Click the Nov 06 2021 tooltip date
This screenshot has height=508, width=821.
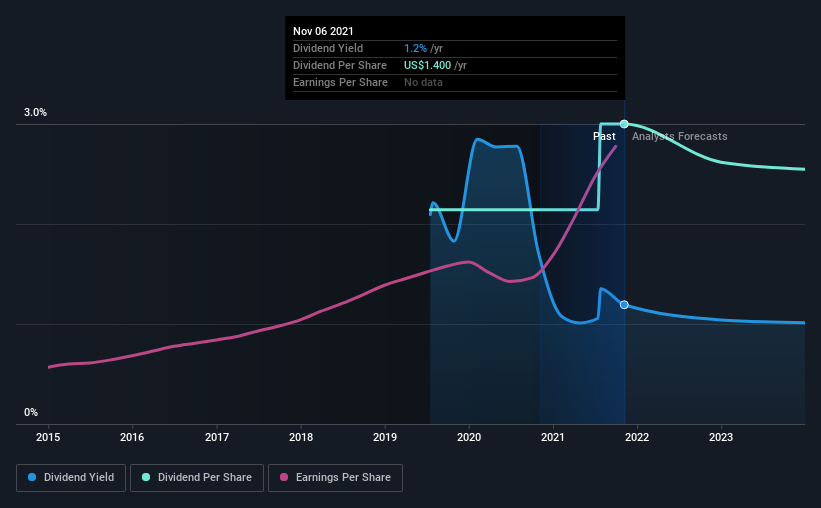323,31
